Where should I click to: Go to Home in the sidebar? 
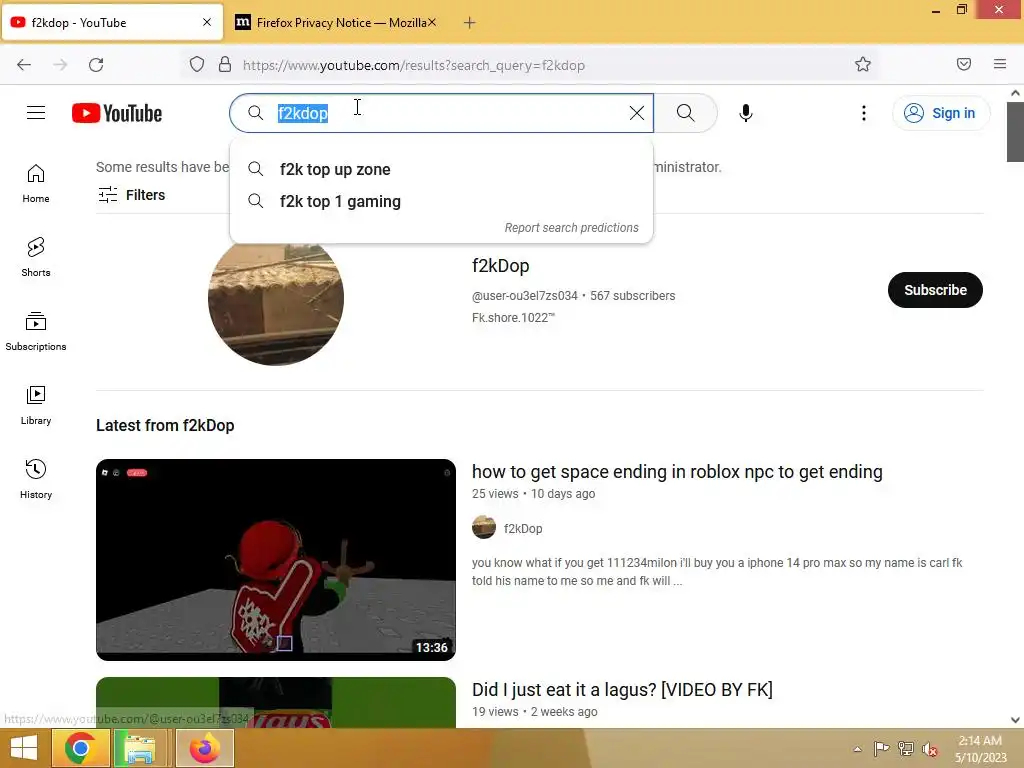(x=36, y=184)
